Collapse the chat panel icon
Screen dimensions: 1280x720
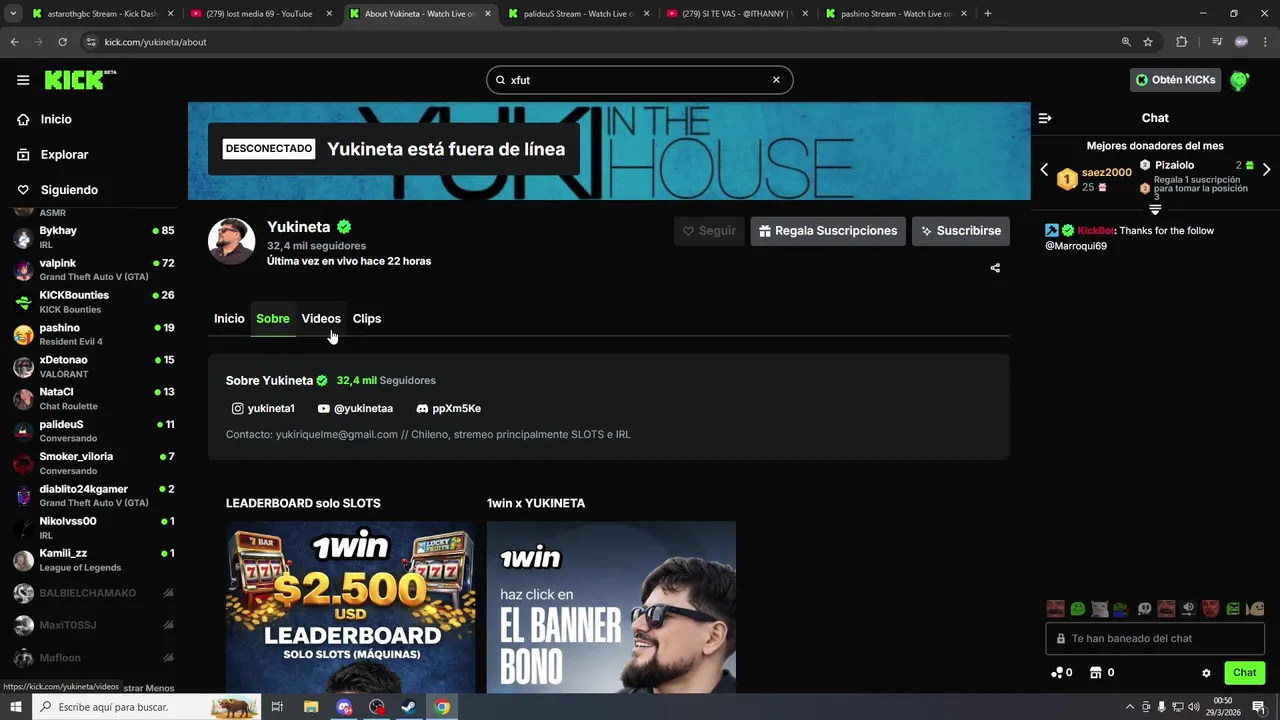[x=1045, y=118]
